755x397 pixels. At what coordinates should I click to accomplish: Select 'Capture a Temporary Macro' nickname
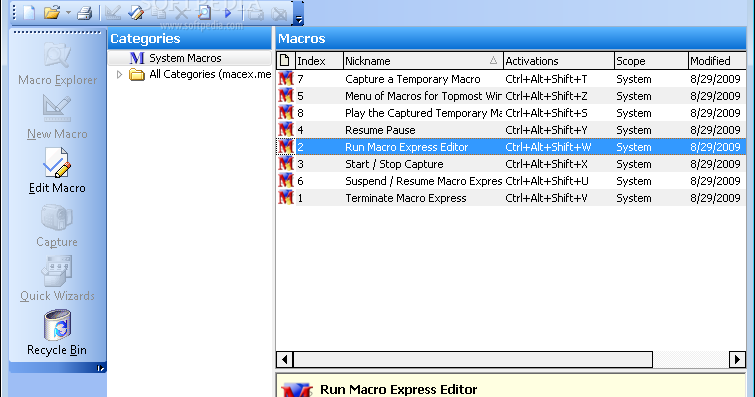(413, 79)
